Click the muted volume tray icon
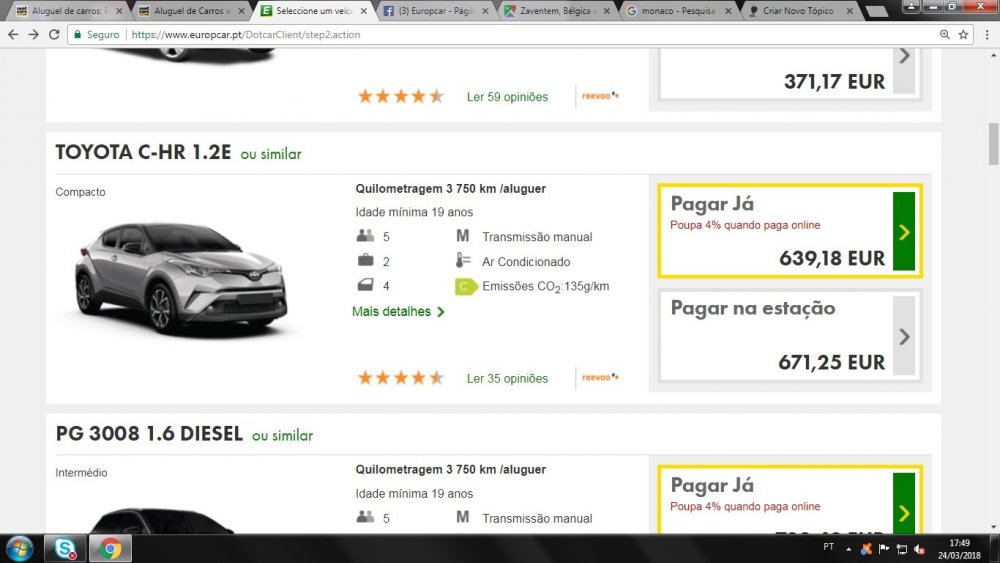The width and height of the screenshot is (1000, 563). click(920, 549)
